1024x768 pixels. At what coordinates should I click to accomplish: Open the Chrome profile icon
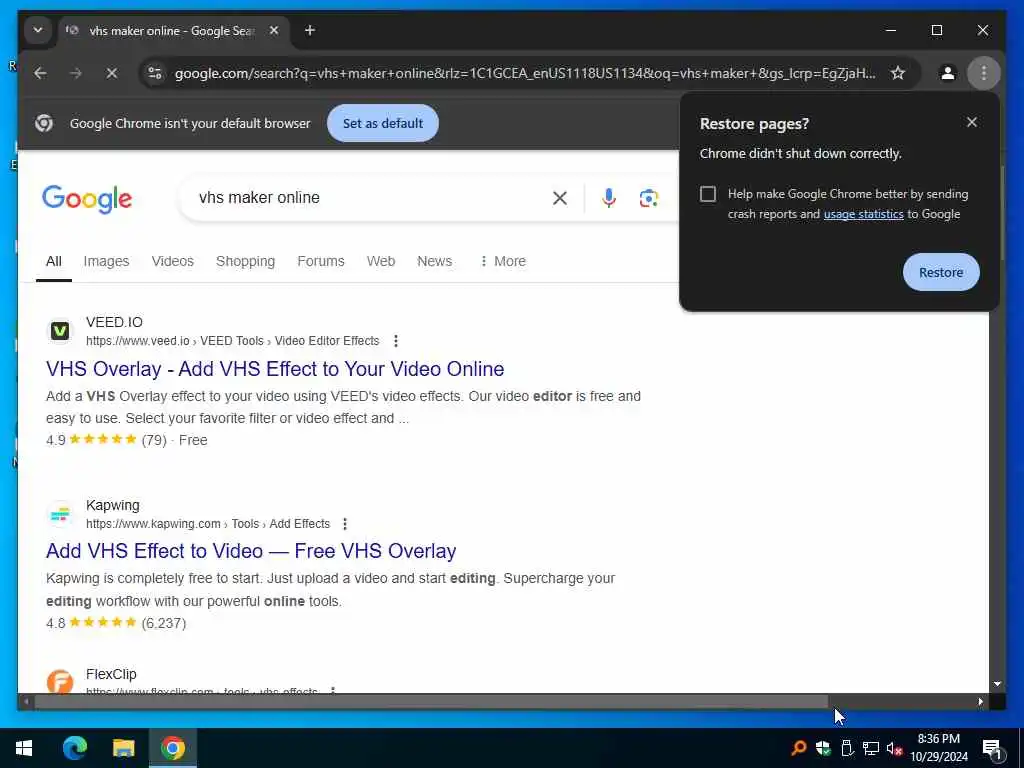click(x=948, y=73)
